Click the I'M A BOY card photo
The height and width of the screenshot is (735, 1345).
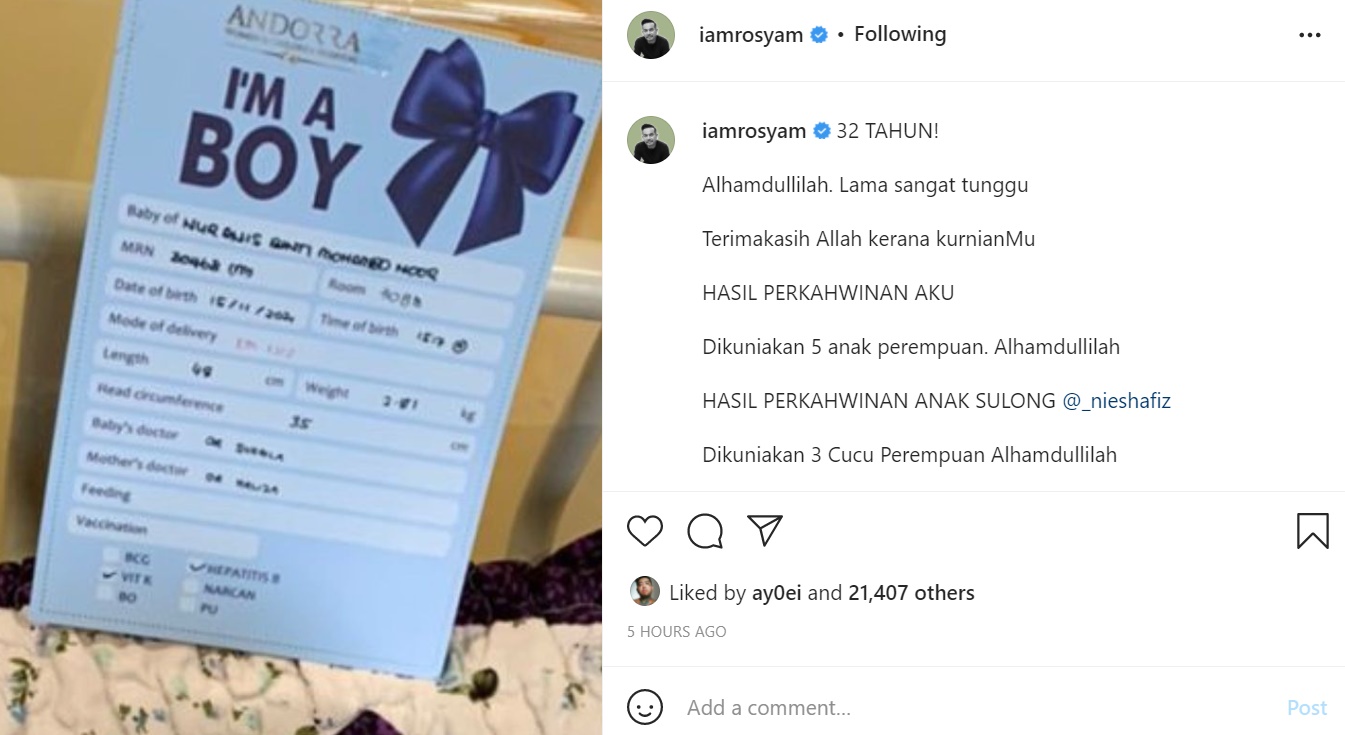click(301, 367)
